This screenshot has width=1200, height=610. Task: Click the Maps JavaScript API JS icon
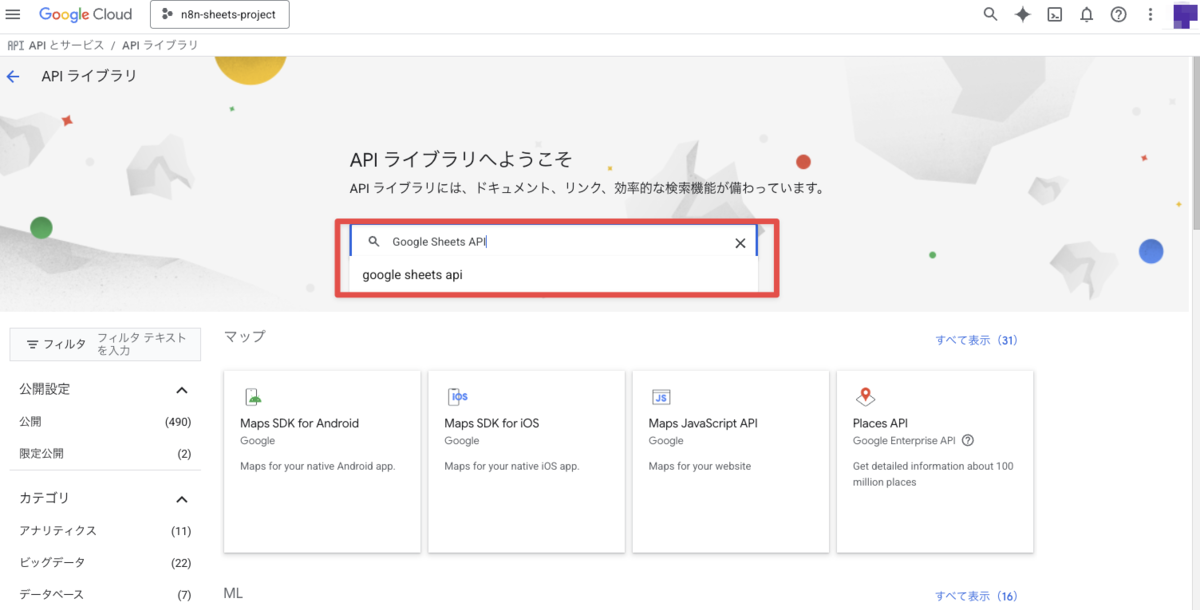point(661,397)
